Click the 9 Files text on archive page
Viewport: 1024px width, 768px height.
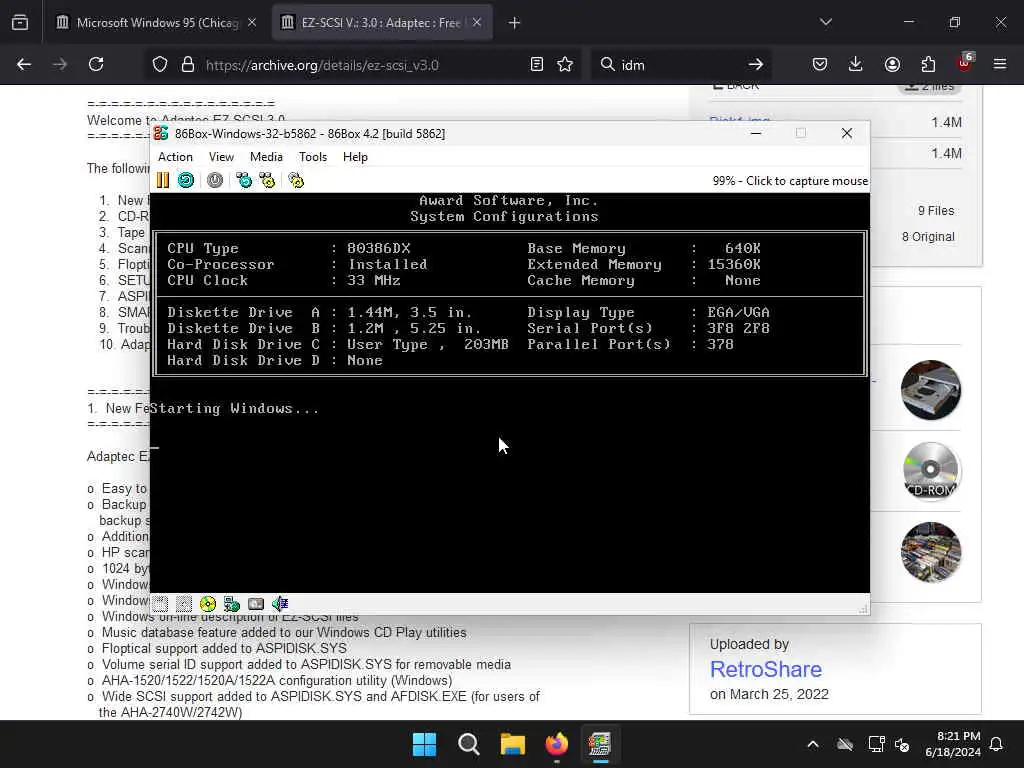(936, 211)
